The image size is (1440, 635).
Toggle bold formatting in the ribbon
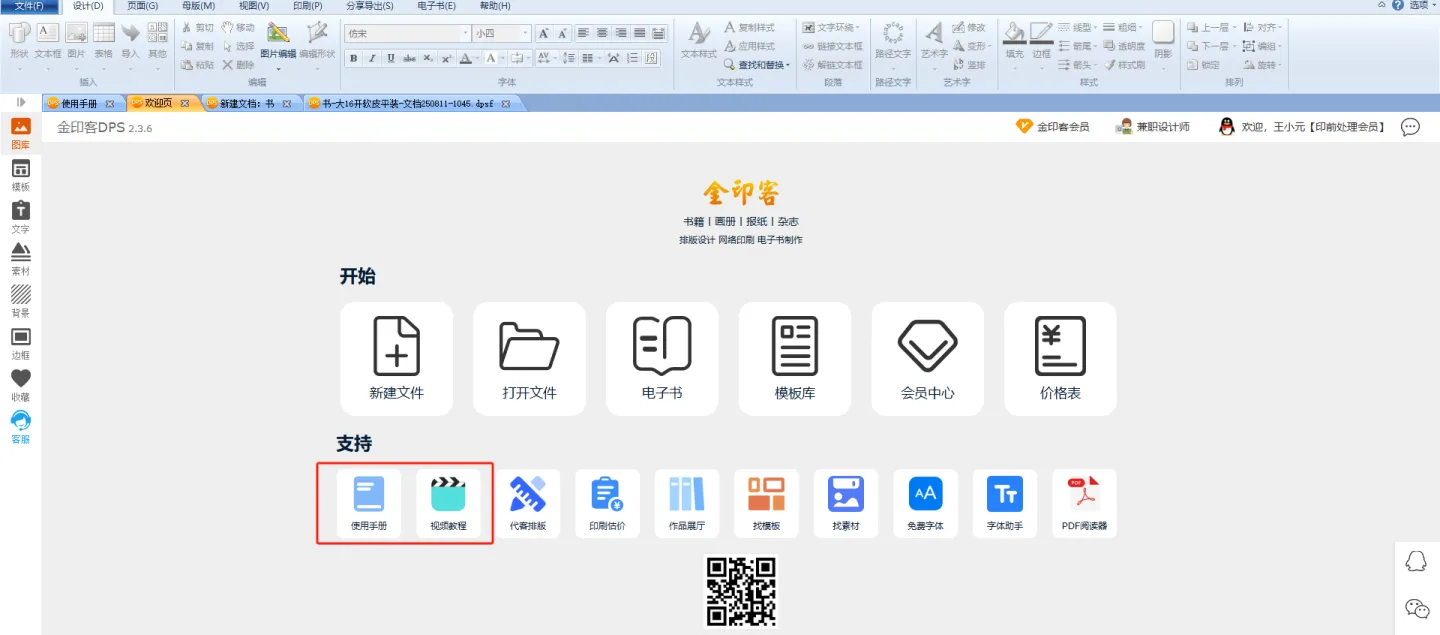click(x=354, y=59)
